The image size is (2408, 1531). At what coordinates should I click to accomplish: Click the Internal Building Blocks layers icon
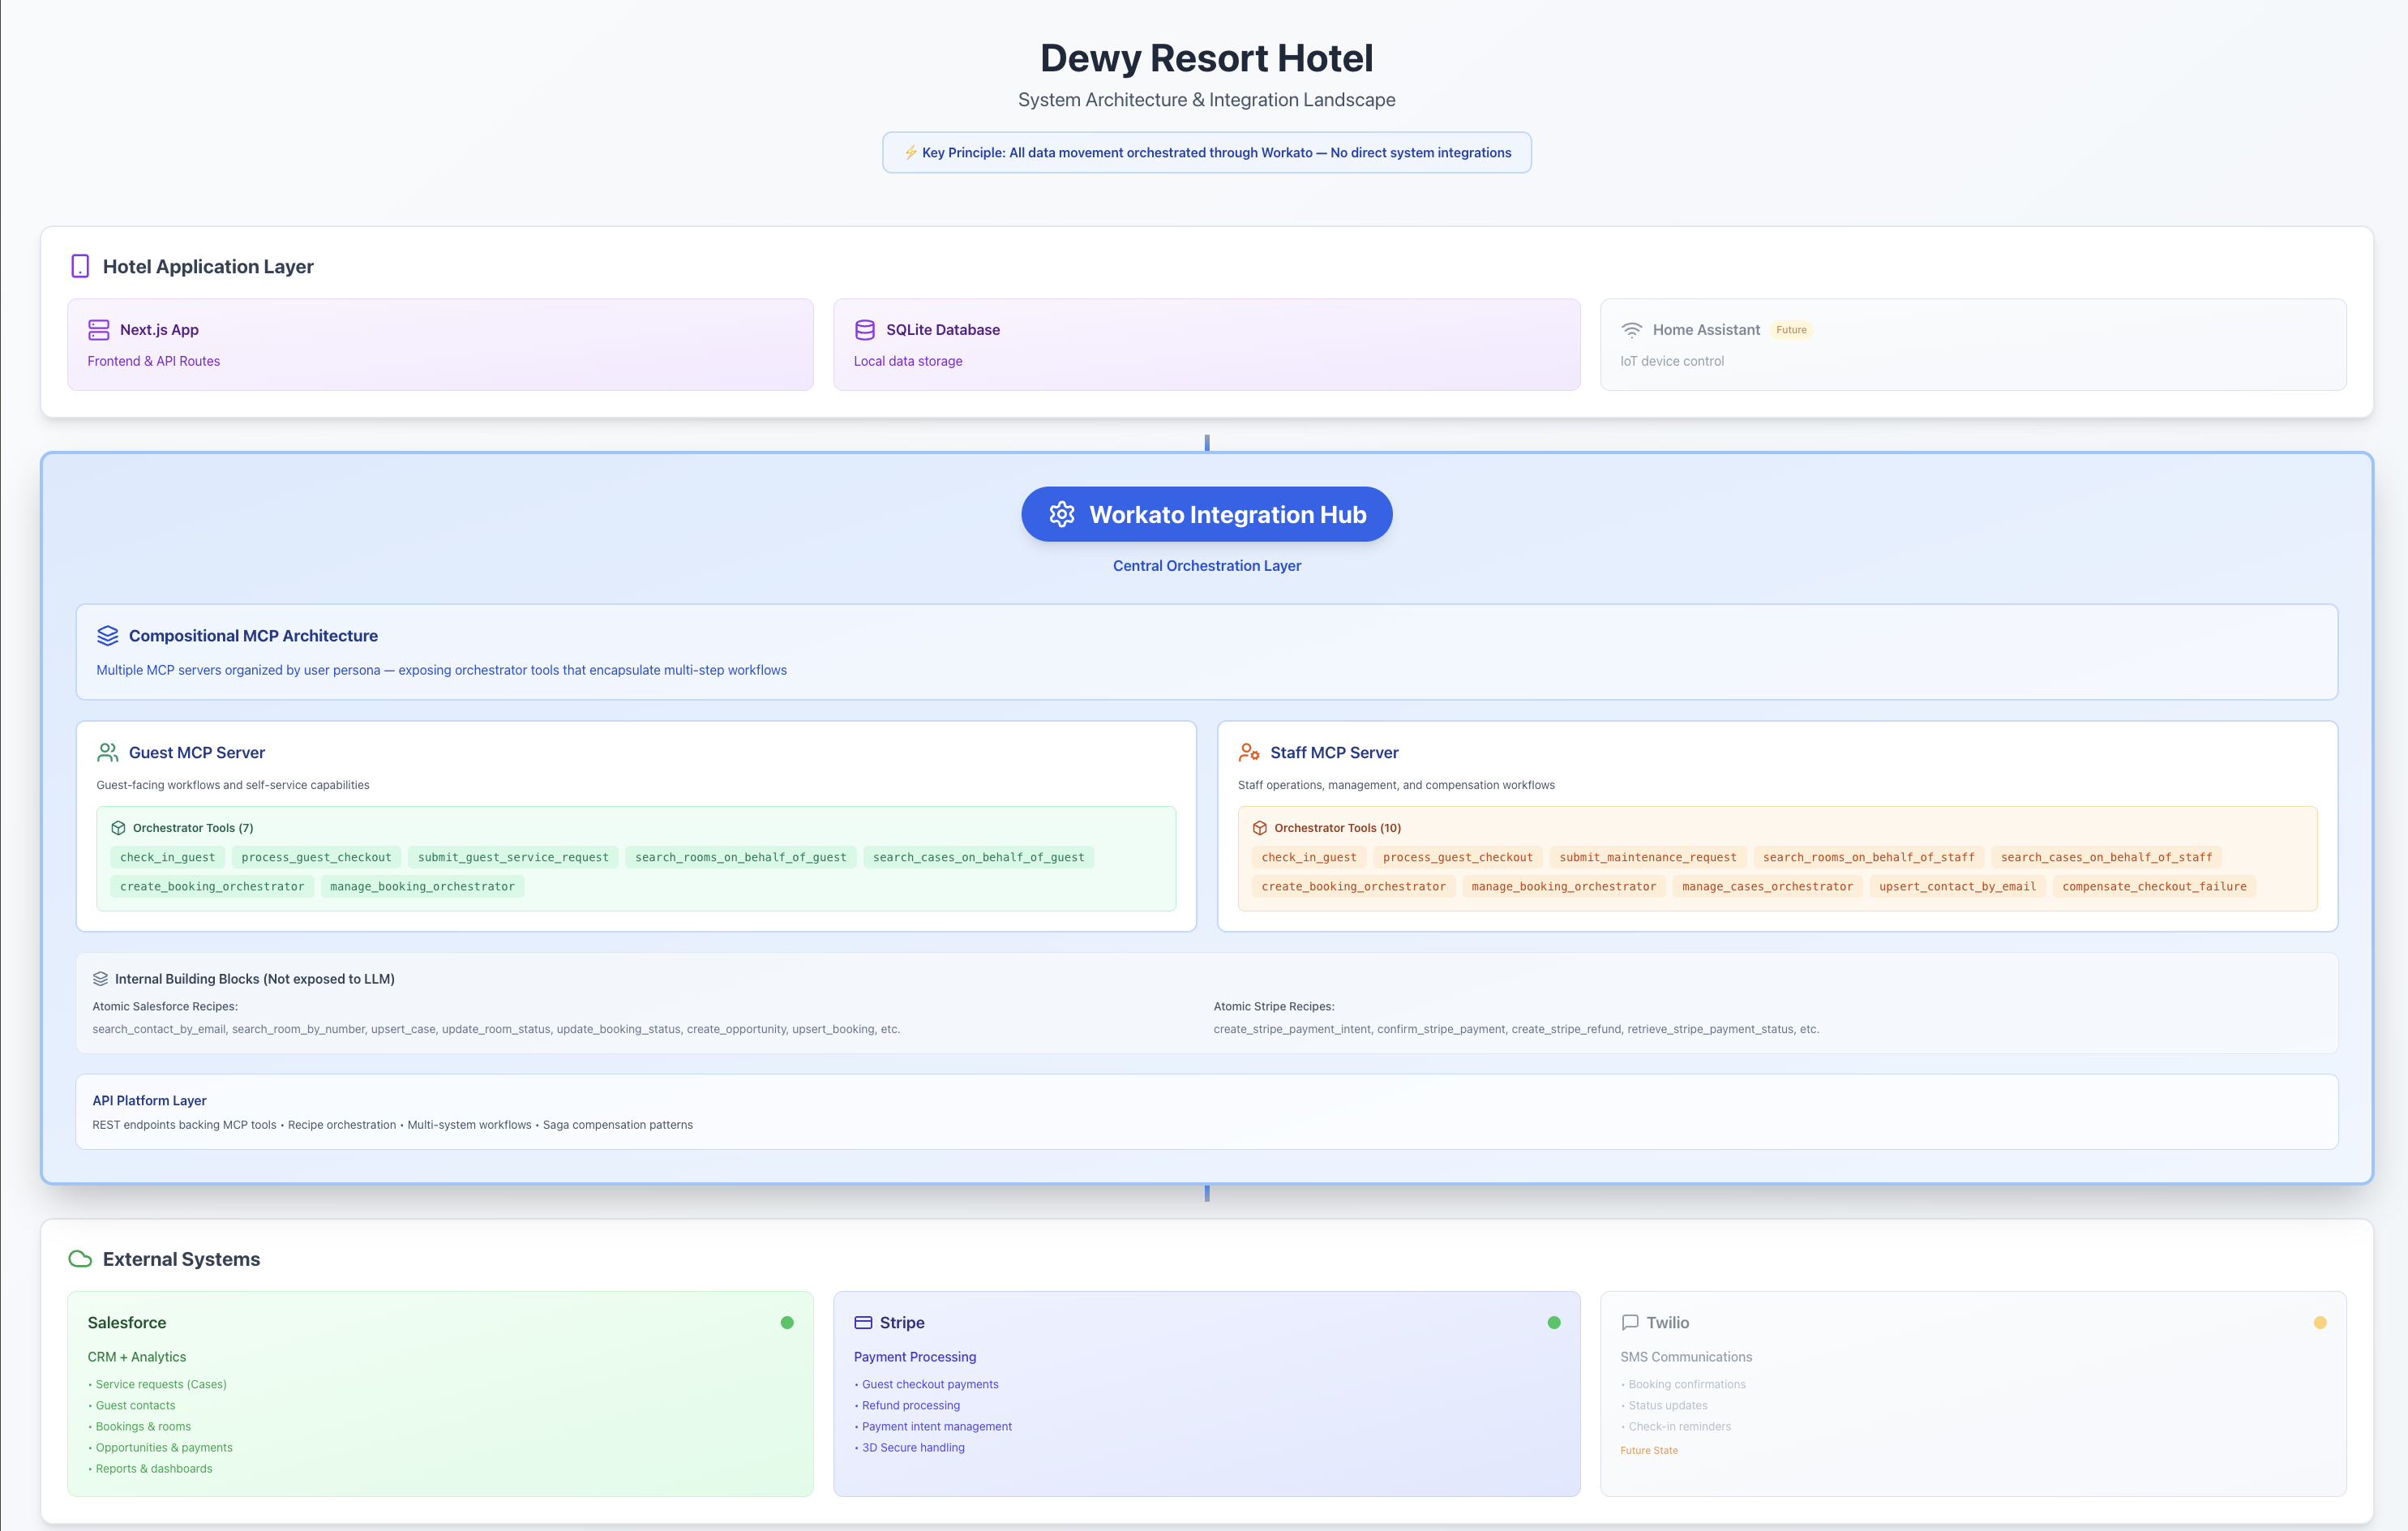(x=100, y=979)
